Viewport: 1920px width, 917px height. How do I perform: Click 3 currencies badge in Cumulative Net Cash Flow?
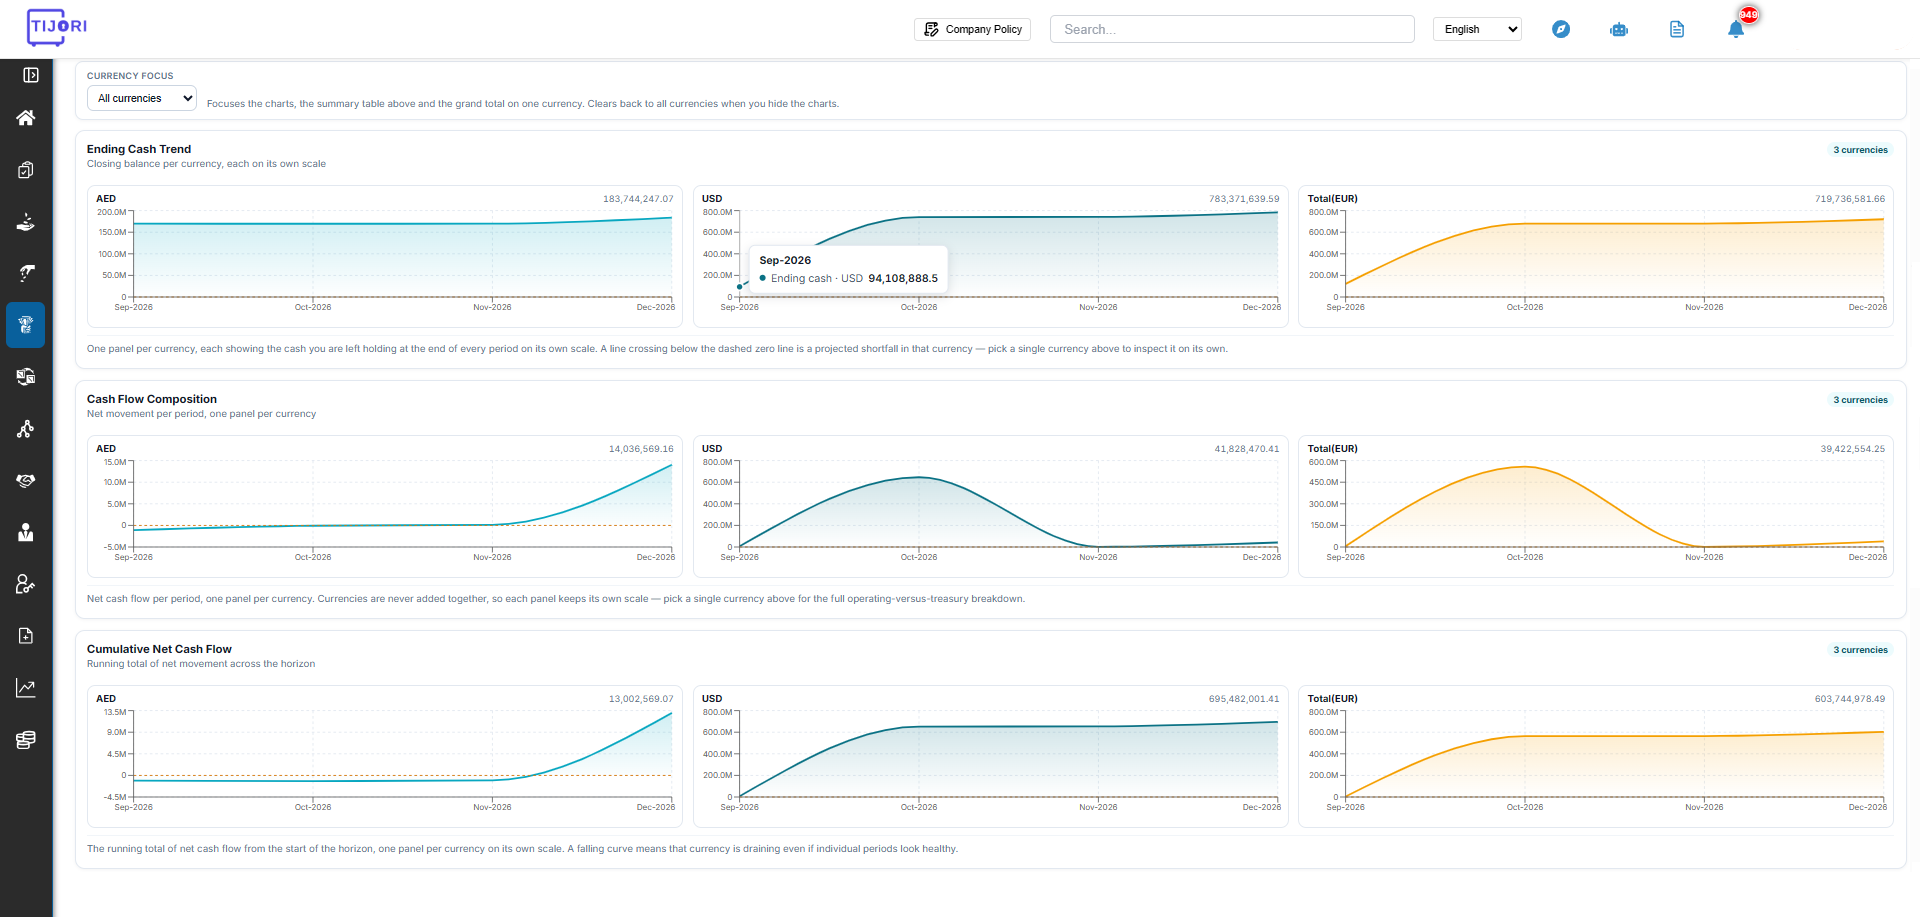[1860, 650]
